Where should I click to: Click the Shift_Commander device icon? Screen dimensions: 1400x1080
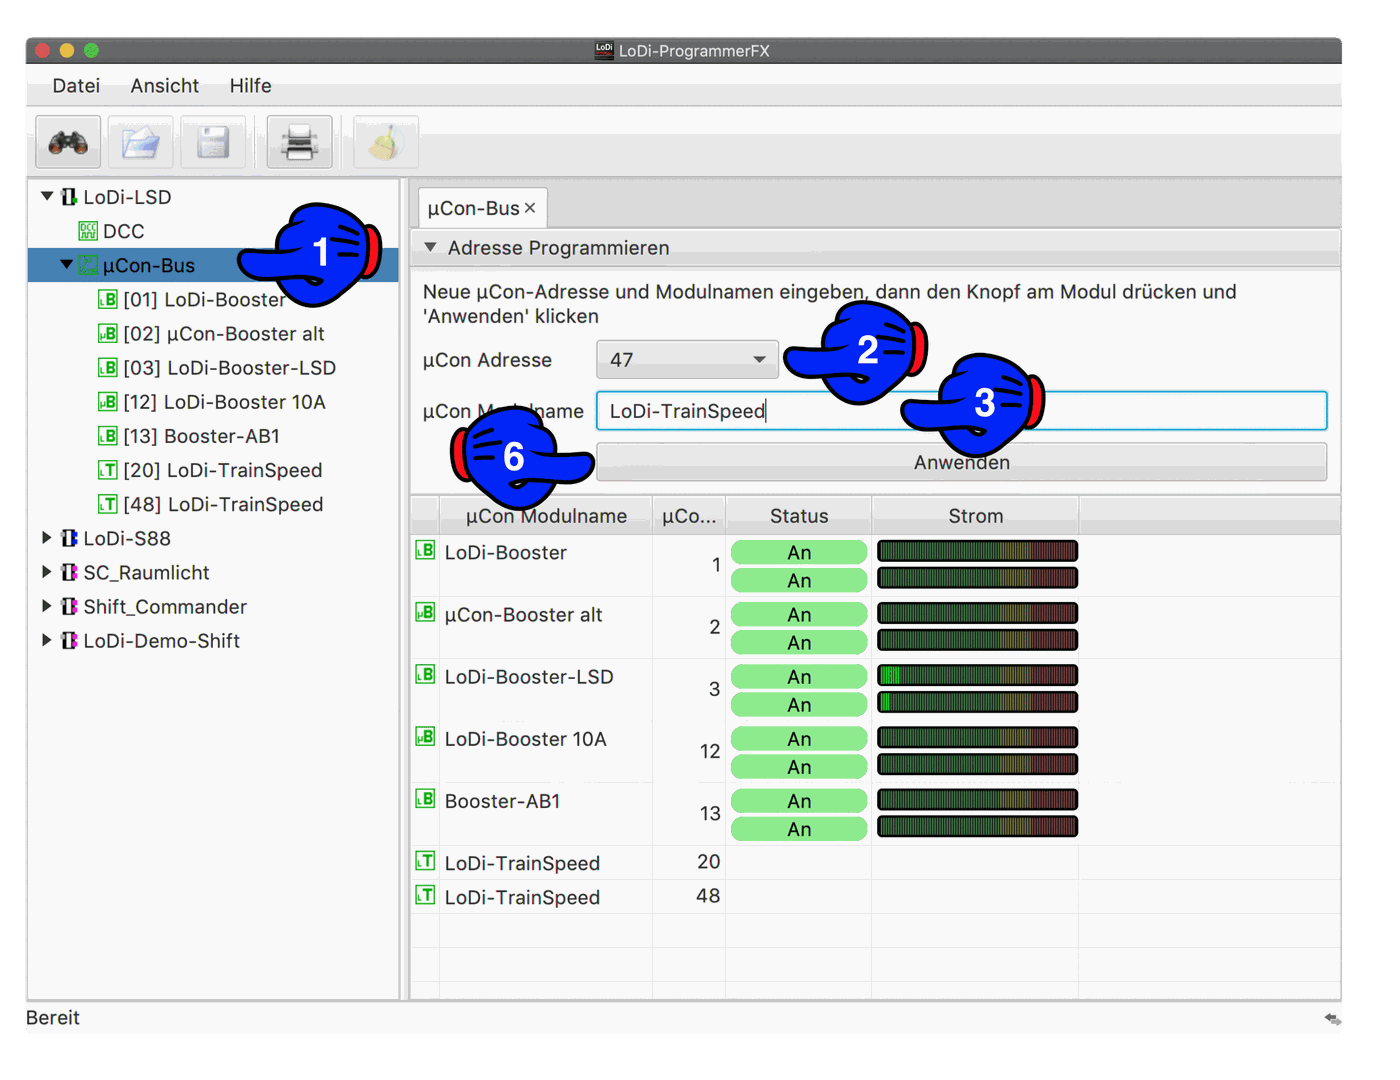tap(69, 606)
